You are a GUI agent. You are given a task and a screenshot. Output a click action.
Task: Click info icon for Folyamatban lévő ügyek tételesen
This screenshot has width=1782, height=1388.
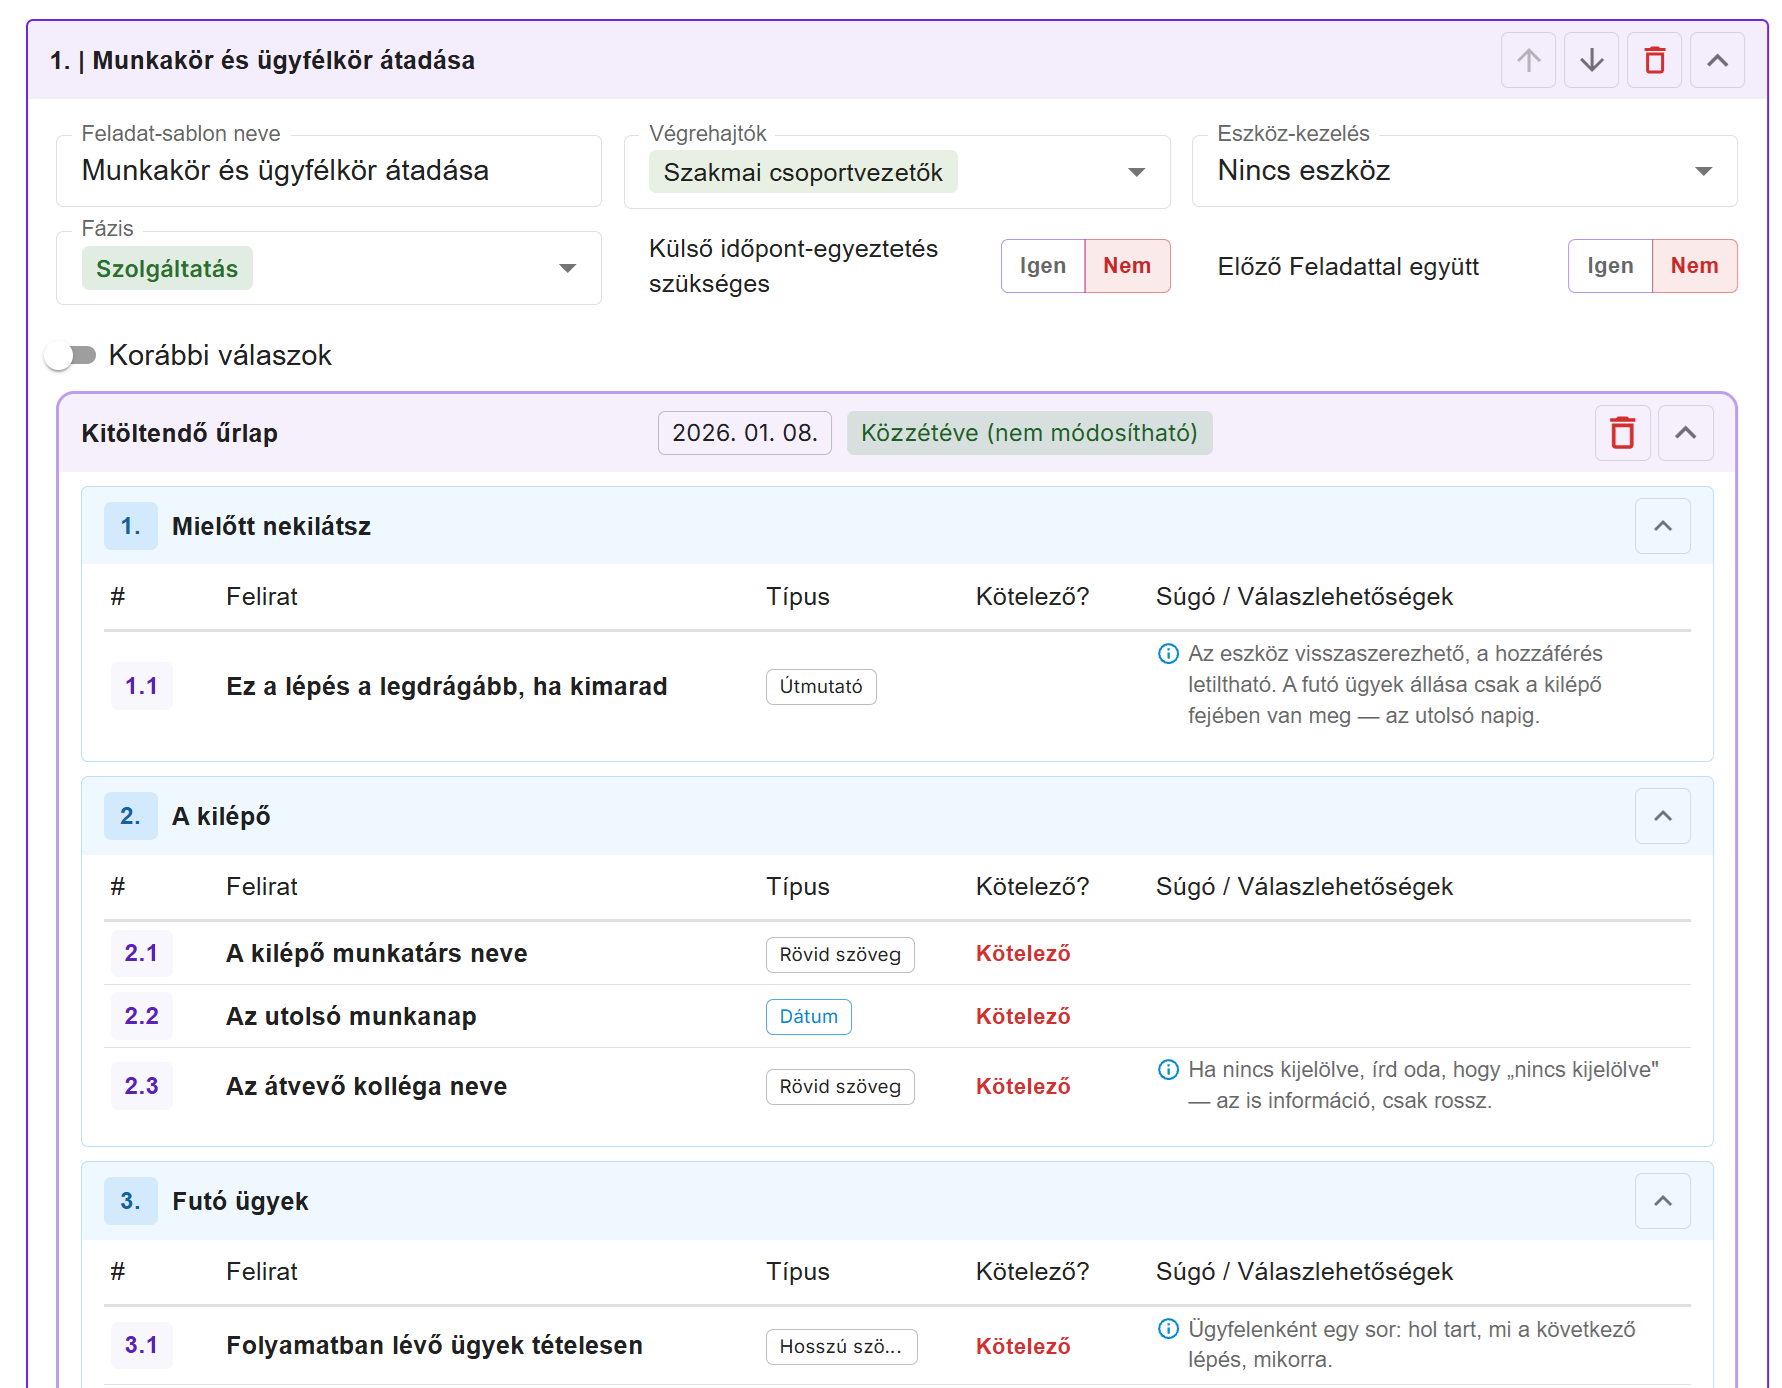click(1168, 1329)
